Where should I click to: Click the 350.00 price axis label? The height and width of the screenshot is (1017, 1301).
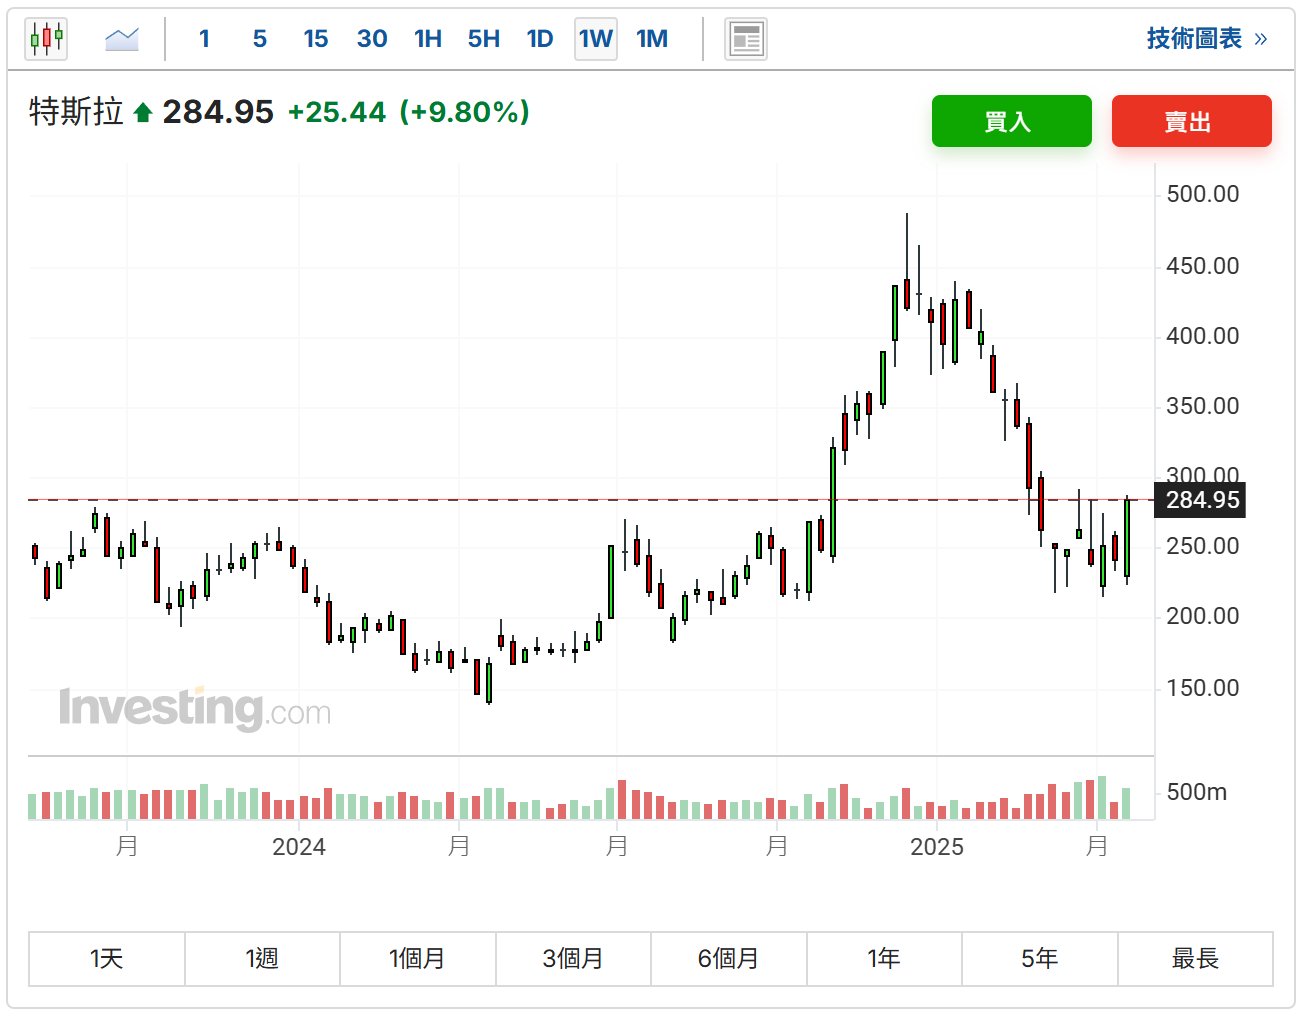[1203, 406]
